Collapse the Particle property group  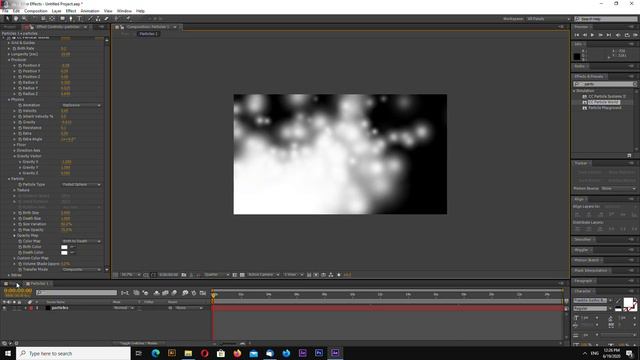tap(9, 179)
